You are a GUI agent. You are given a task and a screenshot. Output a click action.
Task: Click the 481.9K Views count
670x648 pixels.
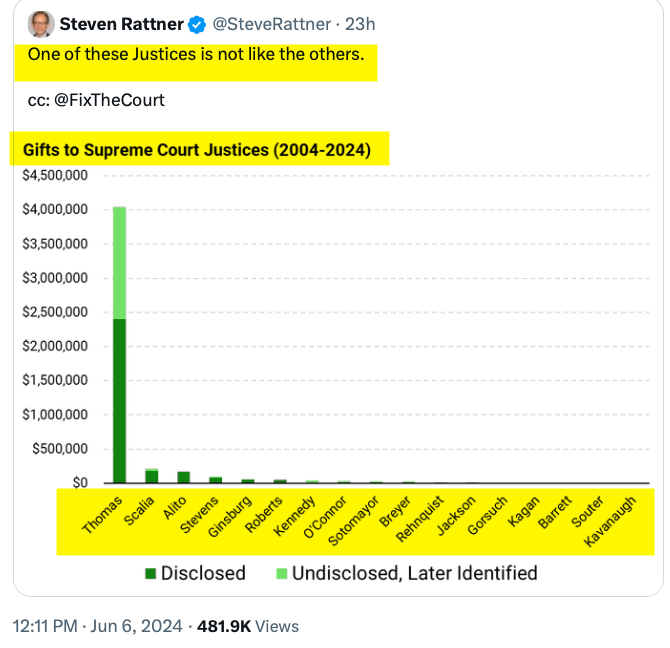[249, 626]
